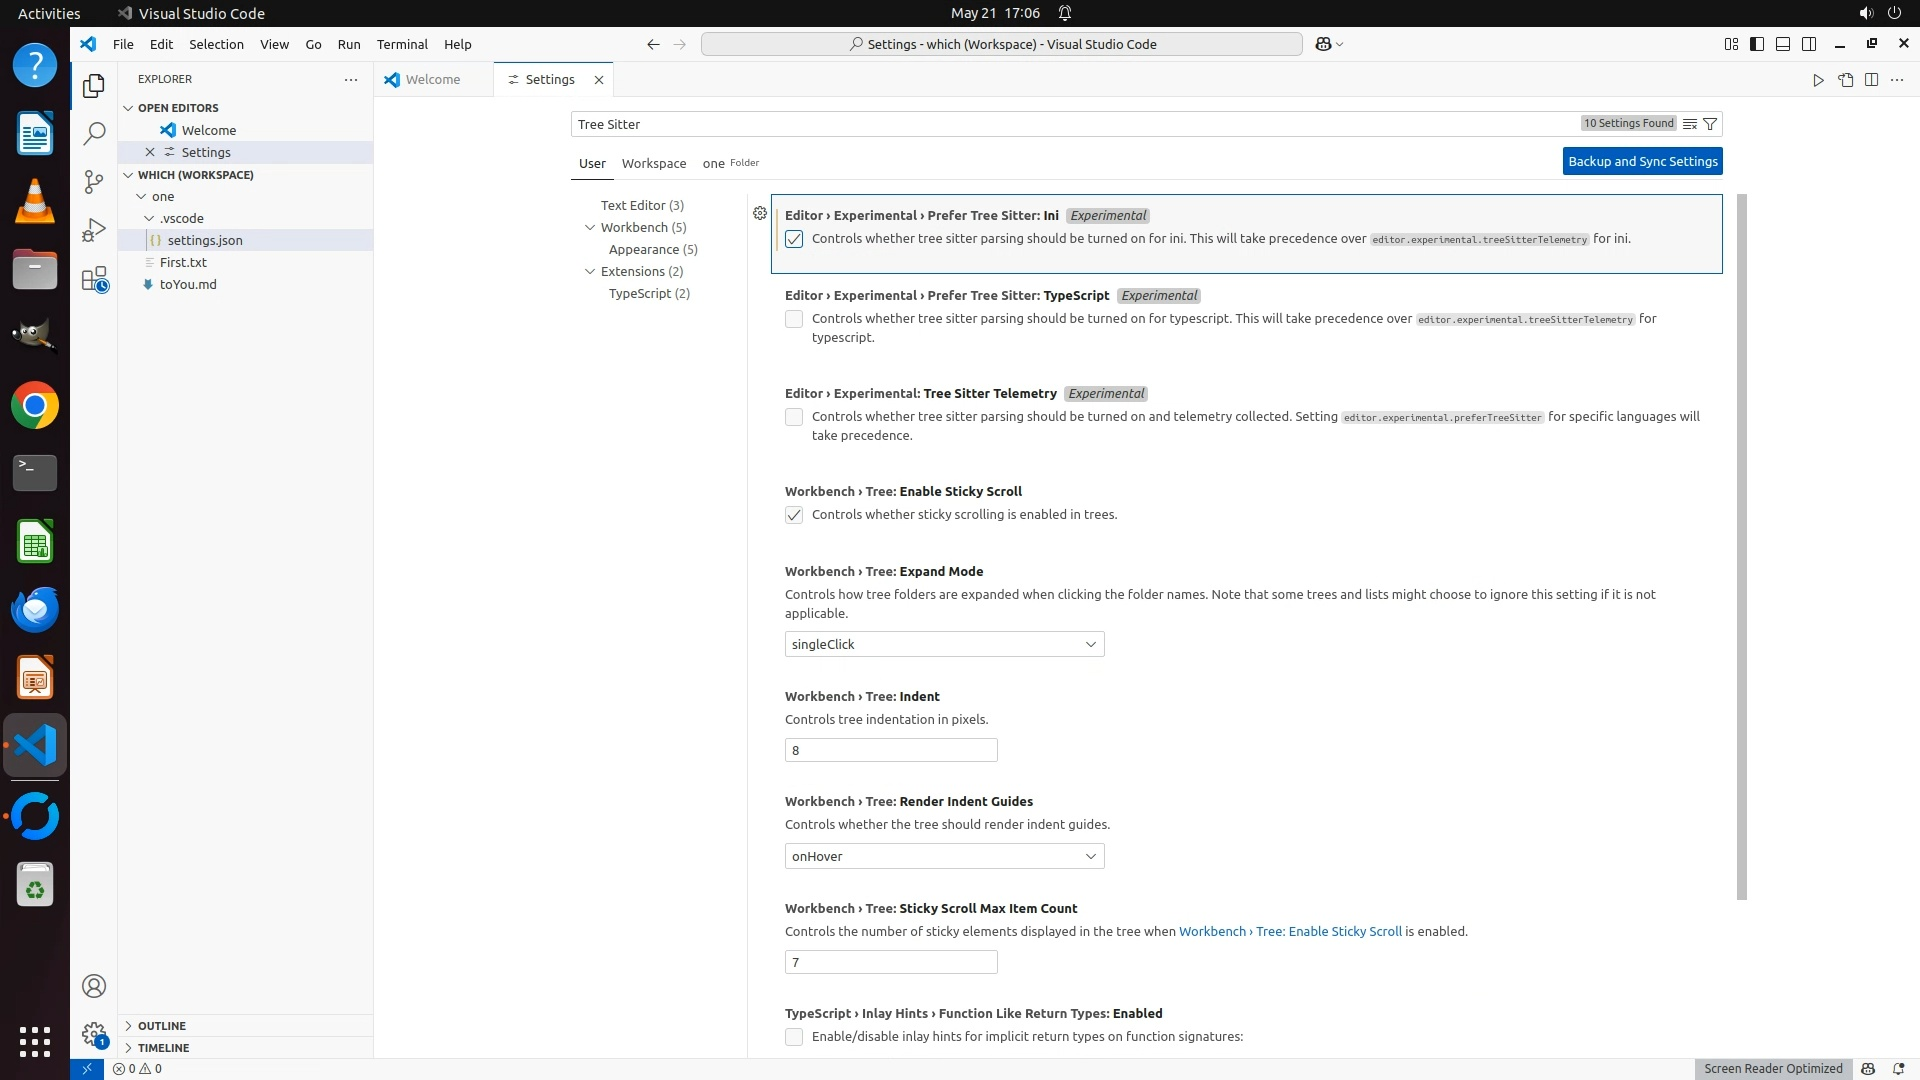Viewport: 1920px width, 1080px height.
Task: Collapse the Workbench settings category
Action: 590,227
